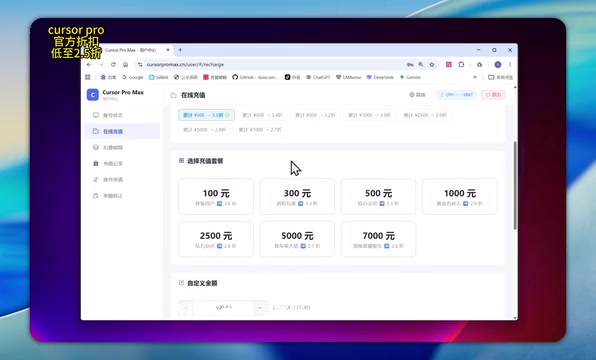
Task: Open the GitHub bookmark
Action: 255,77
